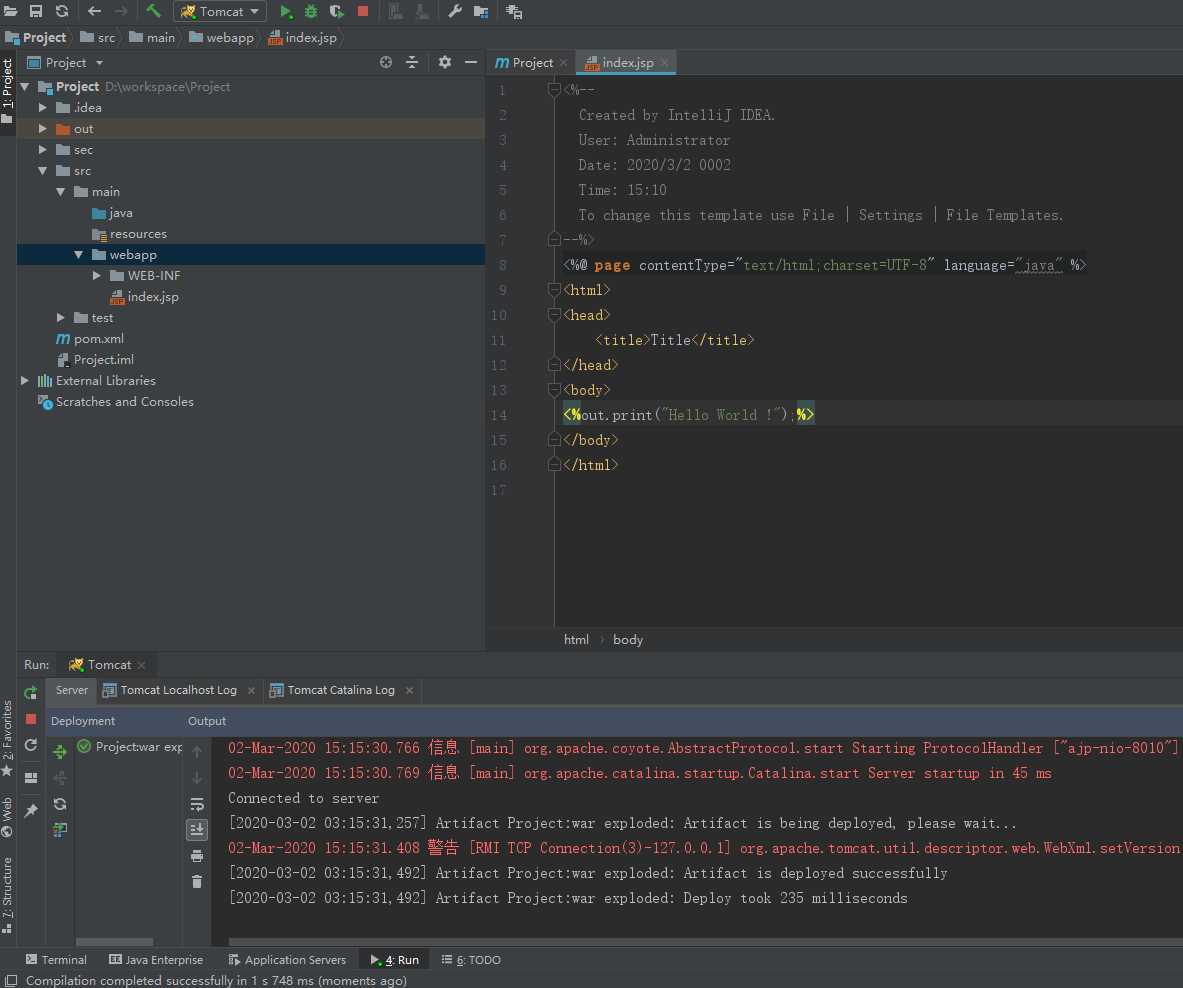Viewport: 1183px width, 988px height.
Task: Expand the WEB-INF folder
Action: pos(97,276)
